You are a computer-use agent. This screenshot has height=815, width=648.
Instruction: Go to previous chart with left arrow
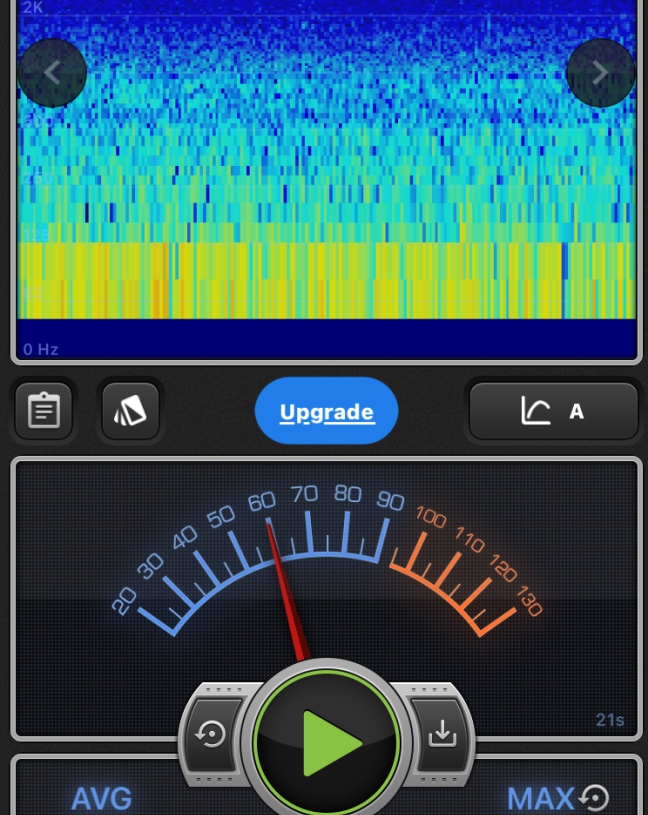52,72
